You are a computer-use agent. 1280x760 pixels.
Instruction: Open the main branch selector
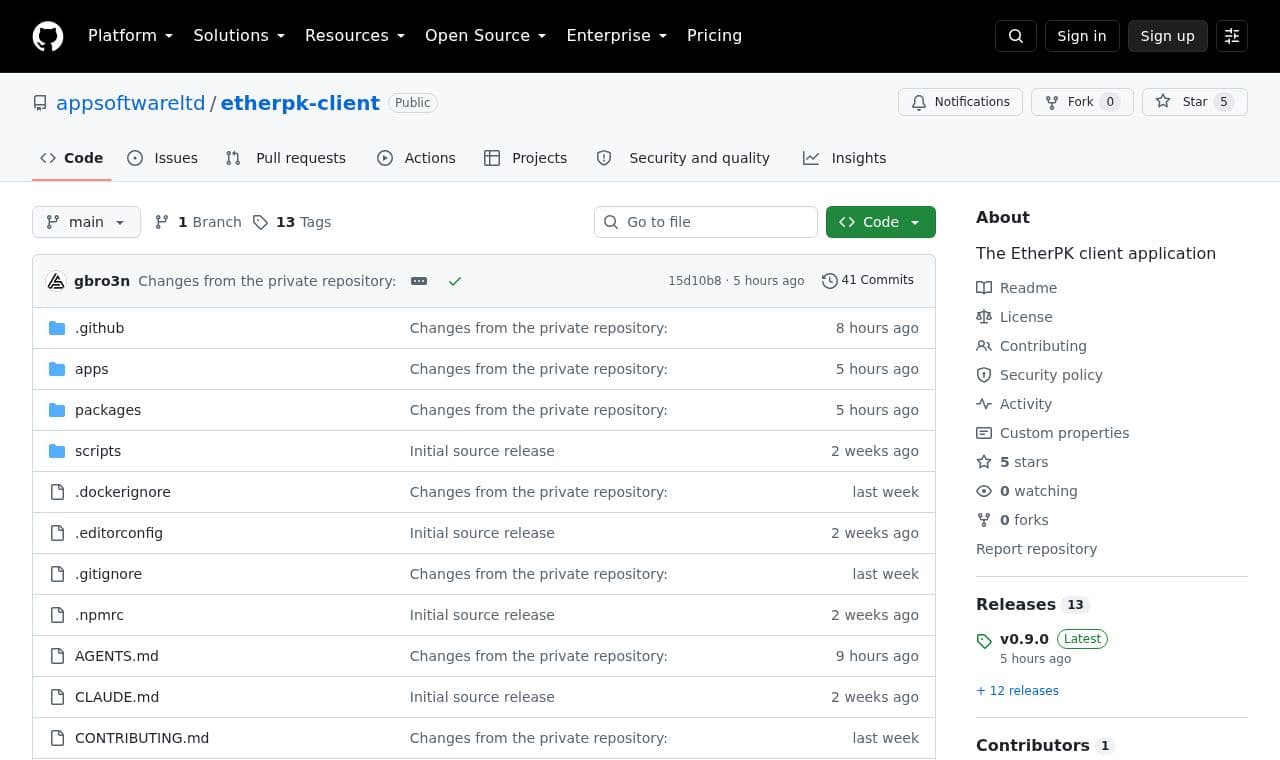[86, 222]
